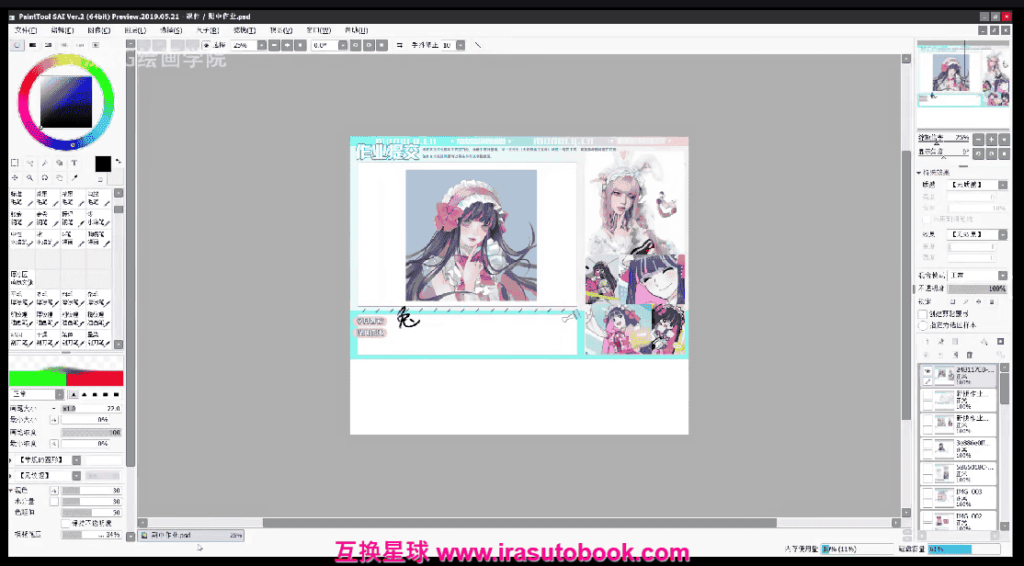Image resolution: width=1024 pixels, height=566 pixels.
Task: Open the 文件(F) menu
Action: [25, 30]
